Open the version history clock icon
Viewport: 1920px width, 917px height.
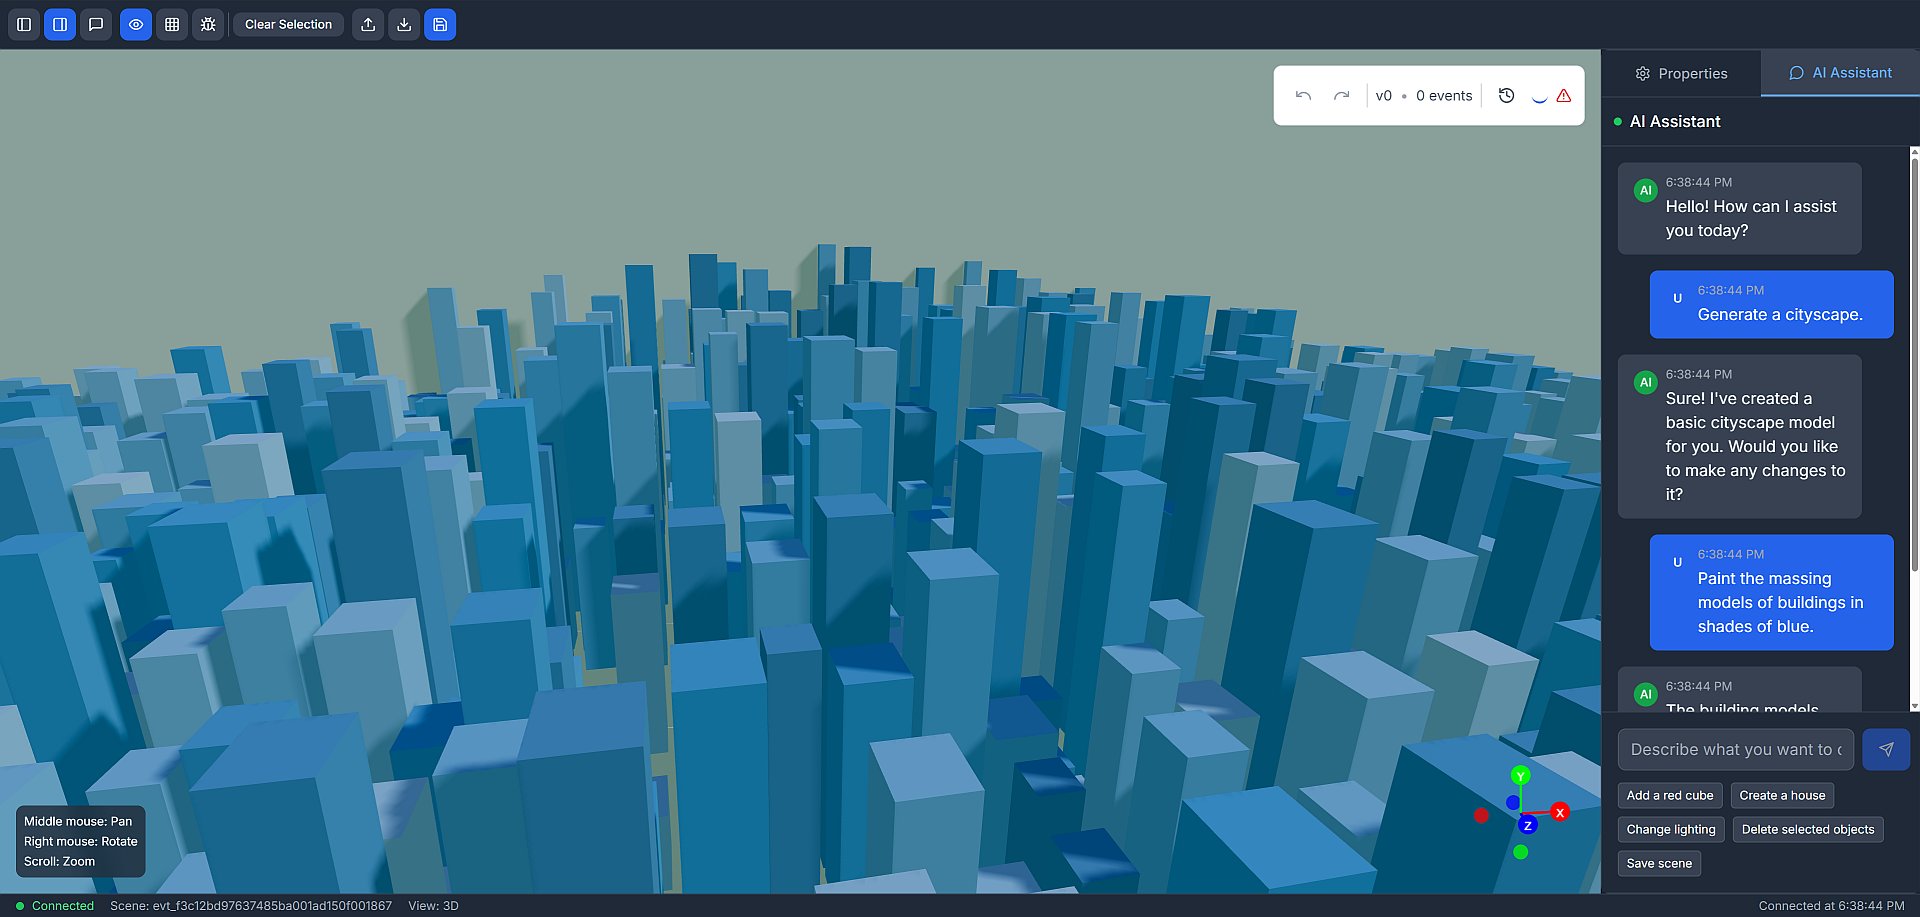tap(1506, 96)
